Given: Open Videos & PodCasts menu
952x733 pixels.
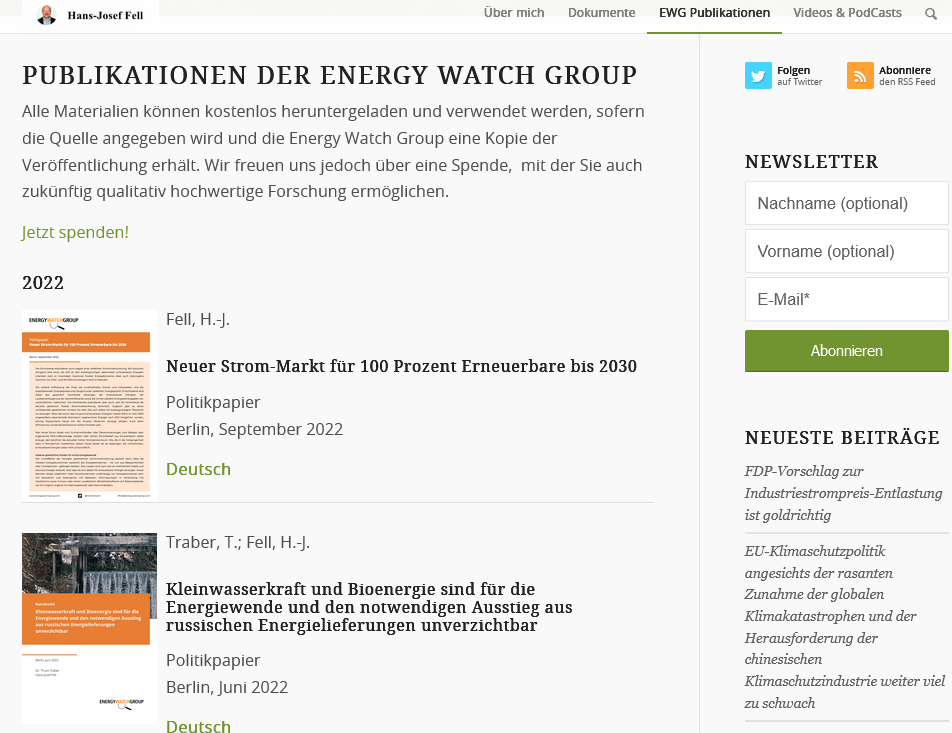Looking at the screenshot, I should click(x=847, y=13).
